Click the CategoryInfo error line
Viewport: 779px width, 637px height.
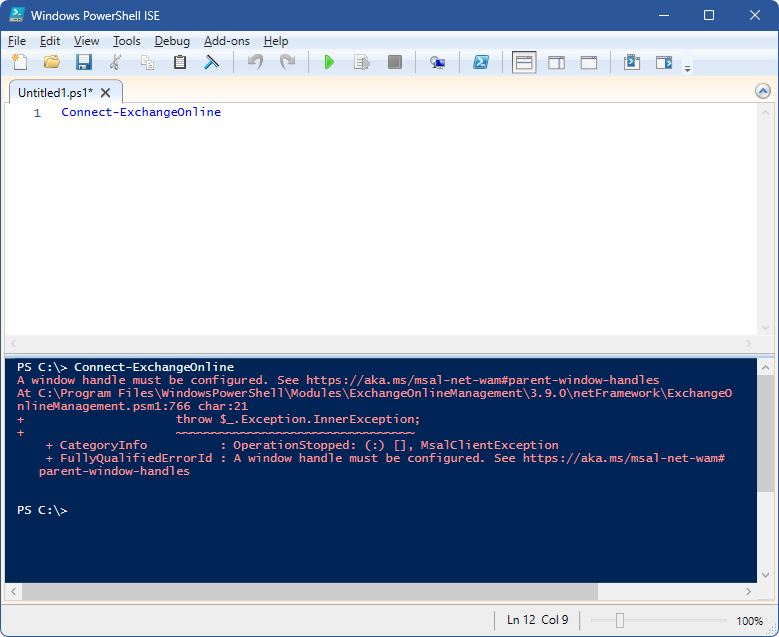pyautogui.click(x=302, y=445)
